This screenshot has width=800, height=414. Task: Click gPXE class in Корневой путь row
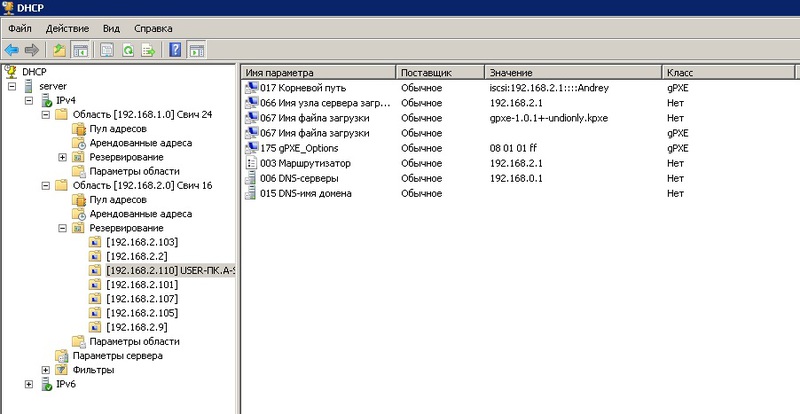pos(678,88)
